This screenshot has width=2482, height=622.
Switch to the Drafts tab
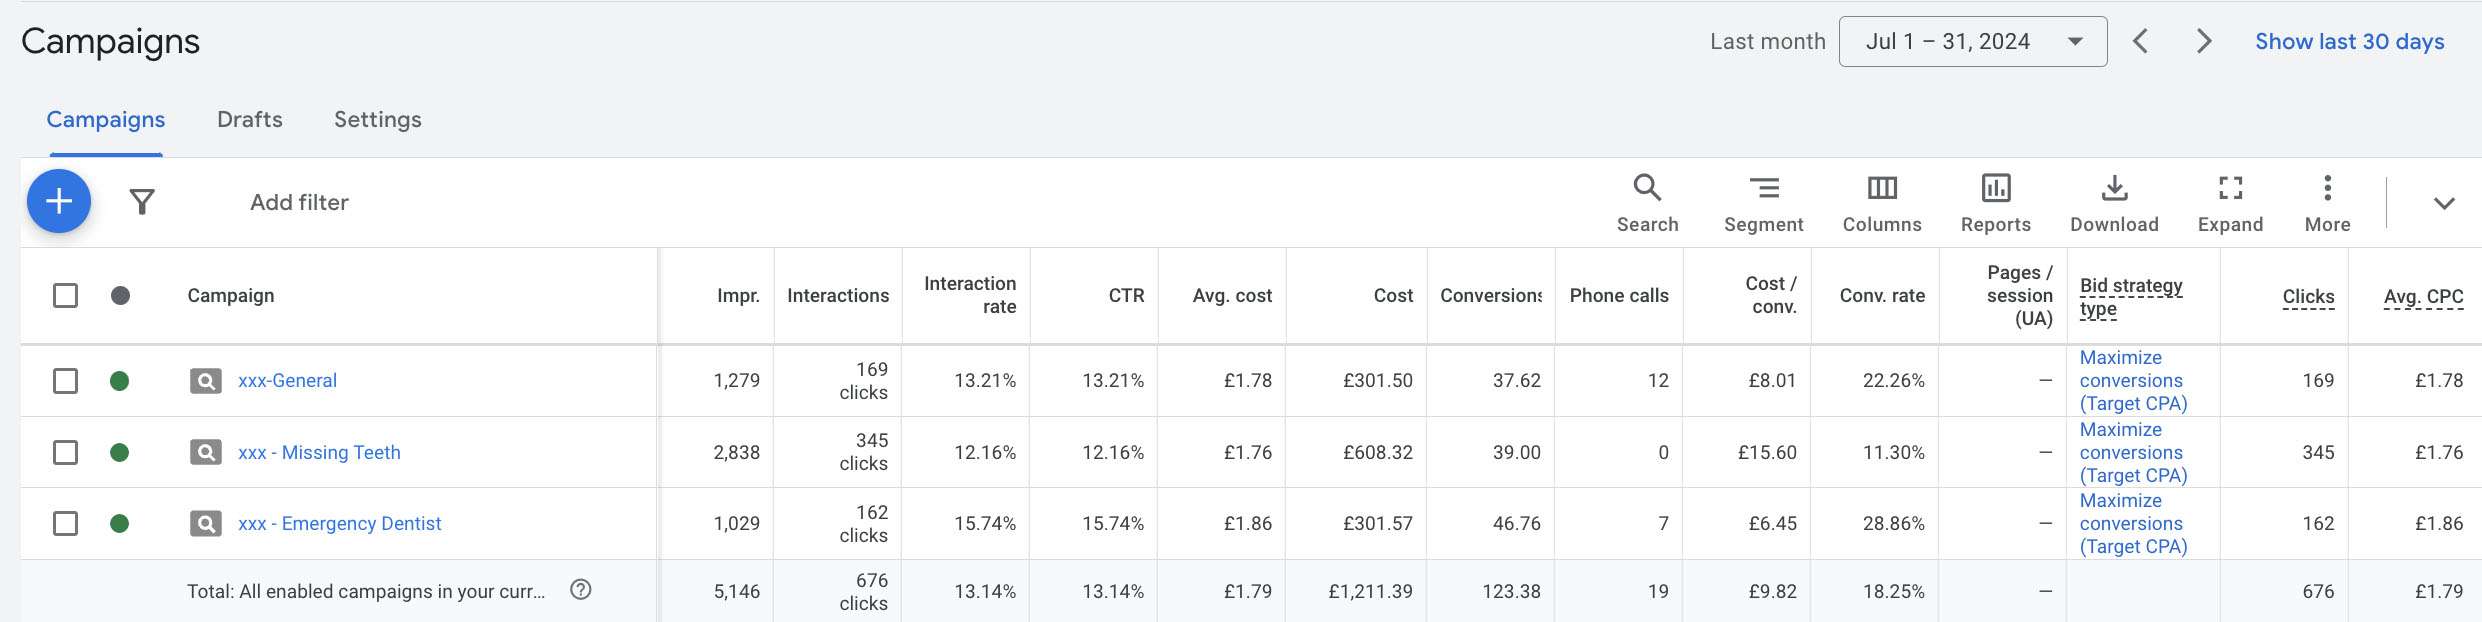pos(249,120)
